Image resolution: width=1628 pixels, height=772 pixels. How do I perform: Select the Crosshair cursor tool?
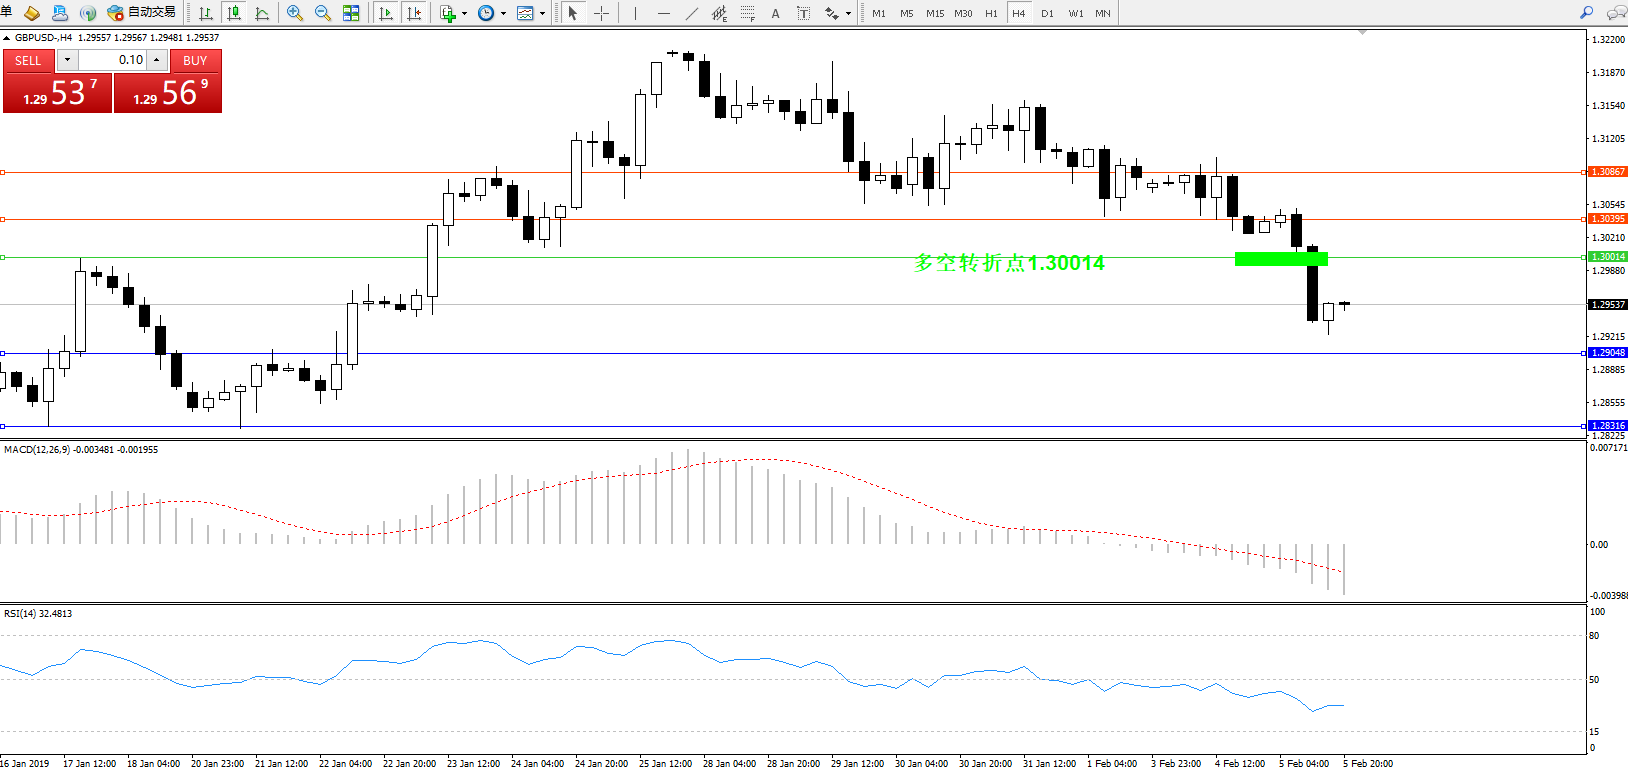601,13
